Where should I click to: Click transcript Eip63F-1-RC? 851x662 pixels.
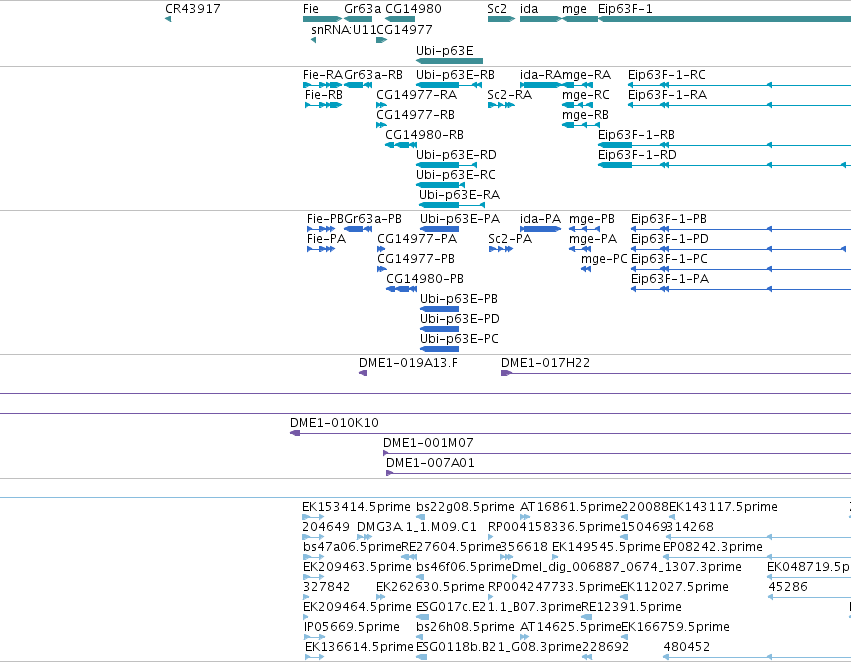tap(667, 74)
